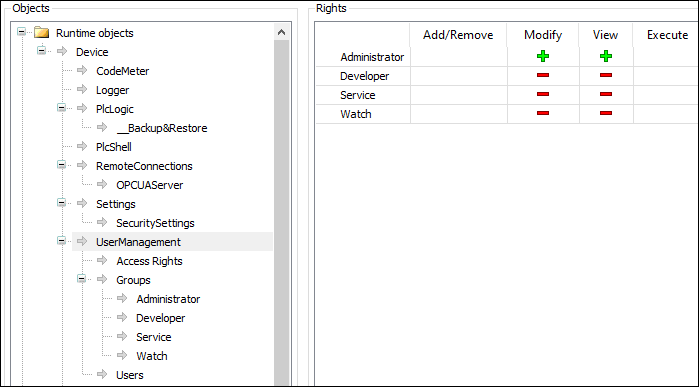Select the Add/Remove column header

[458, 35]
